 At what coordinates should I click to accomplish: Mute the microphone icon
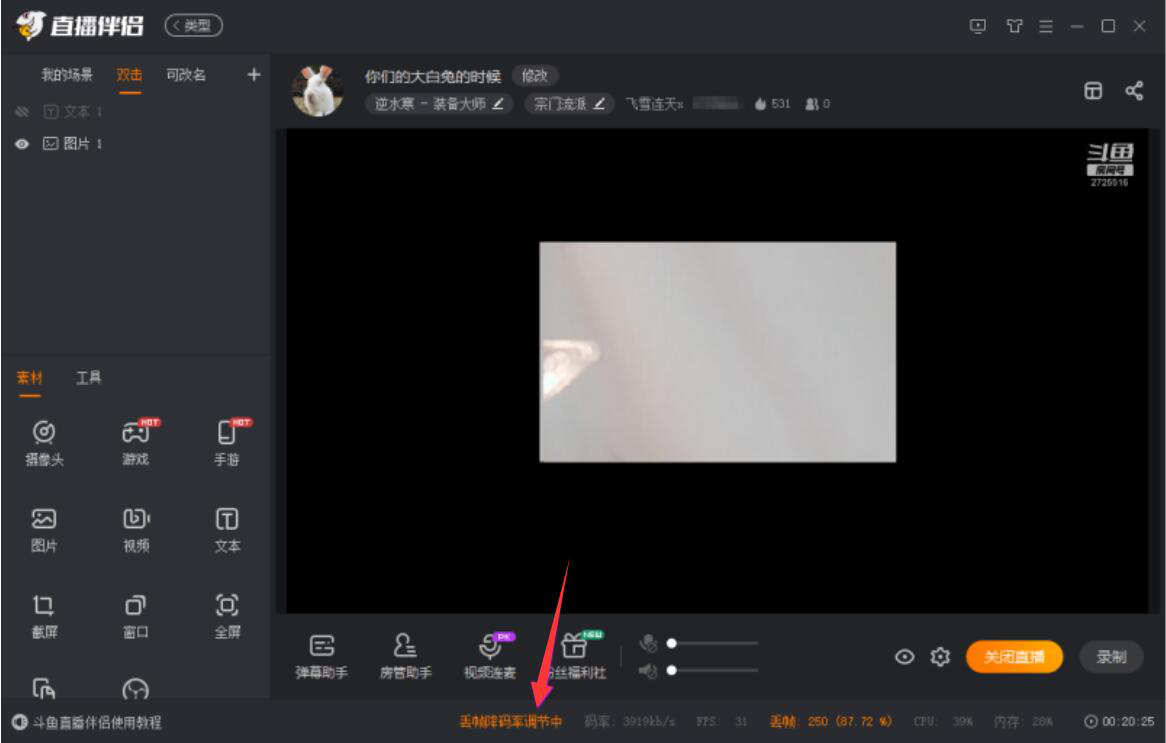(x=648, y=643)
